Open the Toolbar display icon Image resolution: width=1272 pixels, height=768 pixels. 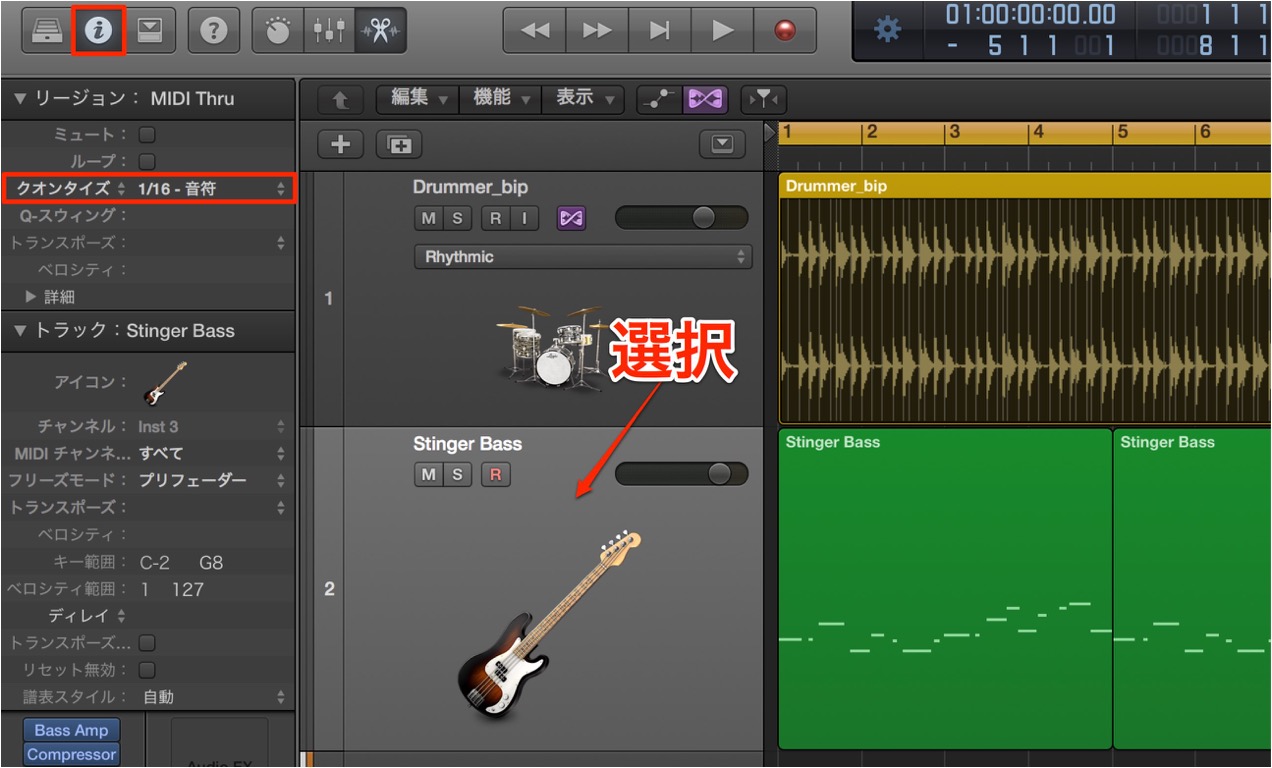[x=152, y=30]
